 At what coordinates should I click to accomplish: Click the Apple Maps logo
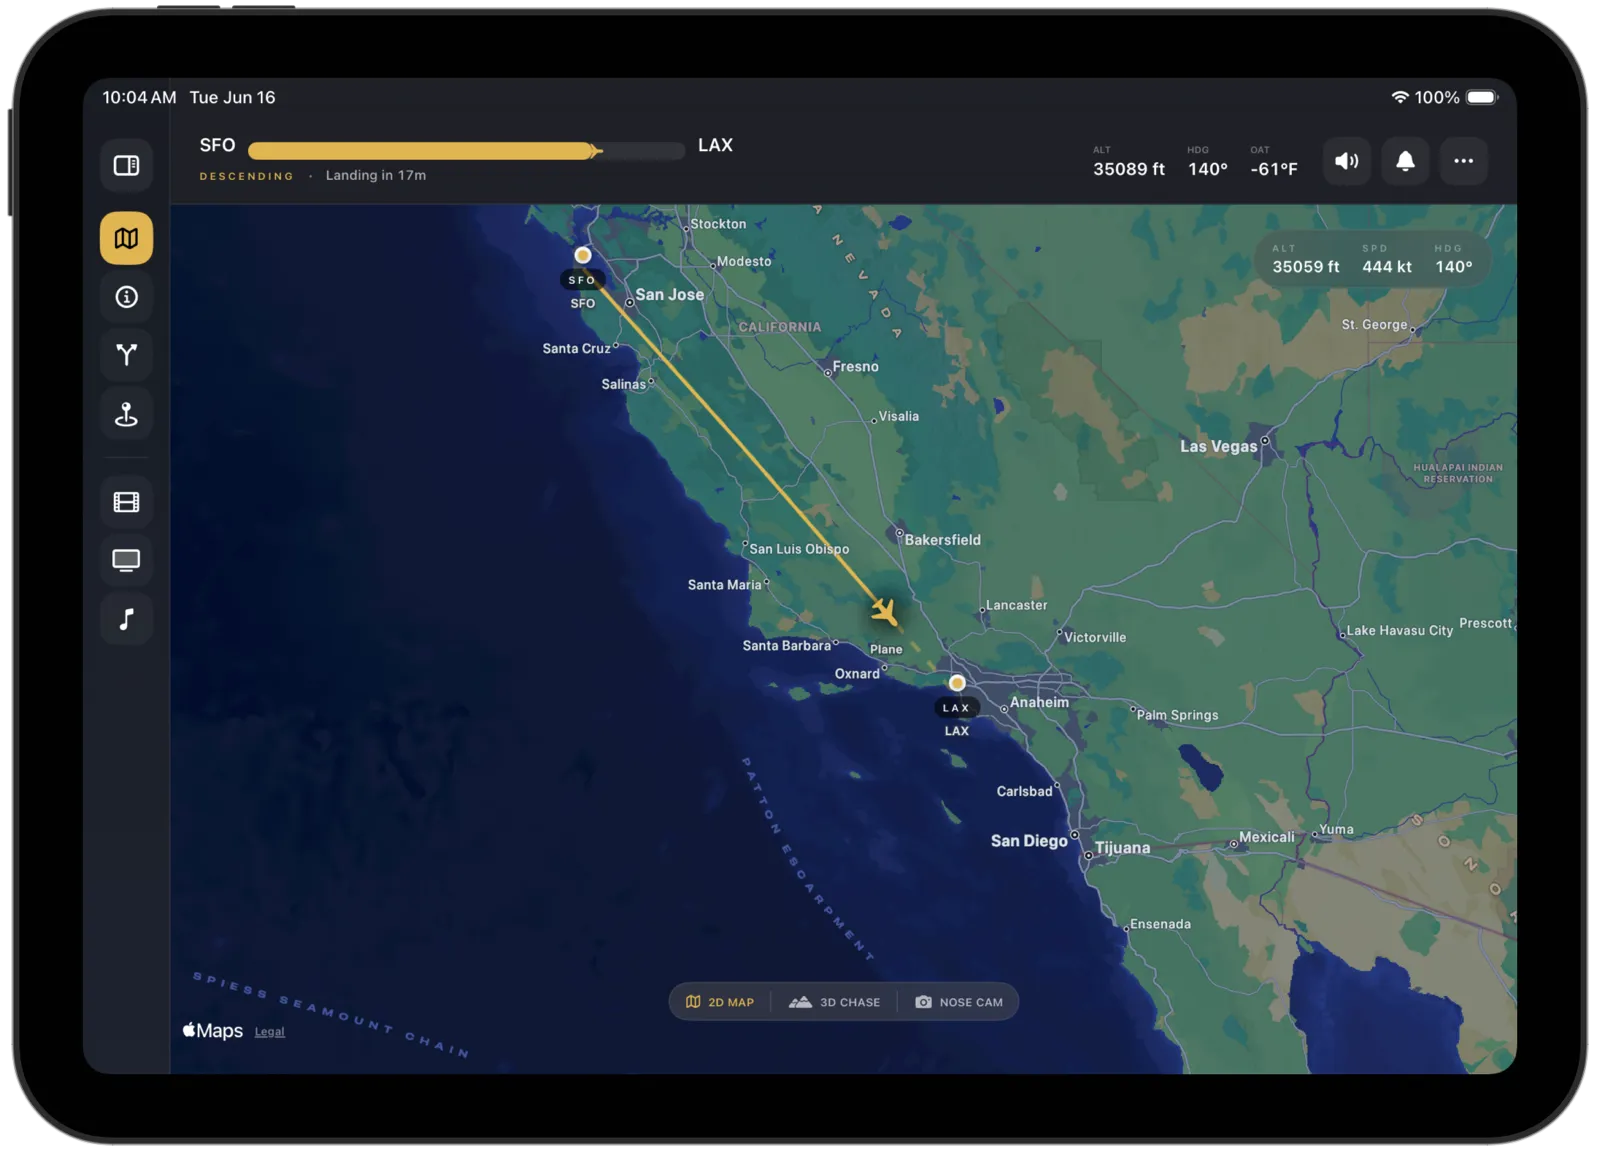point(213,1031)
